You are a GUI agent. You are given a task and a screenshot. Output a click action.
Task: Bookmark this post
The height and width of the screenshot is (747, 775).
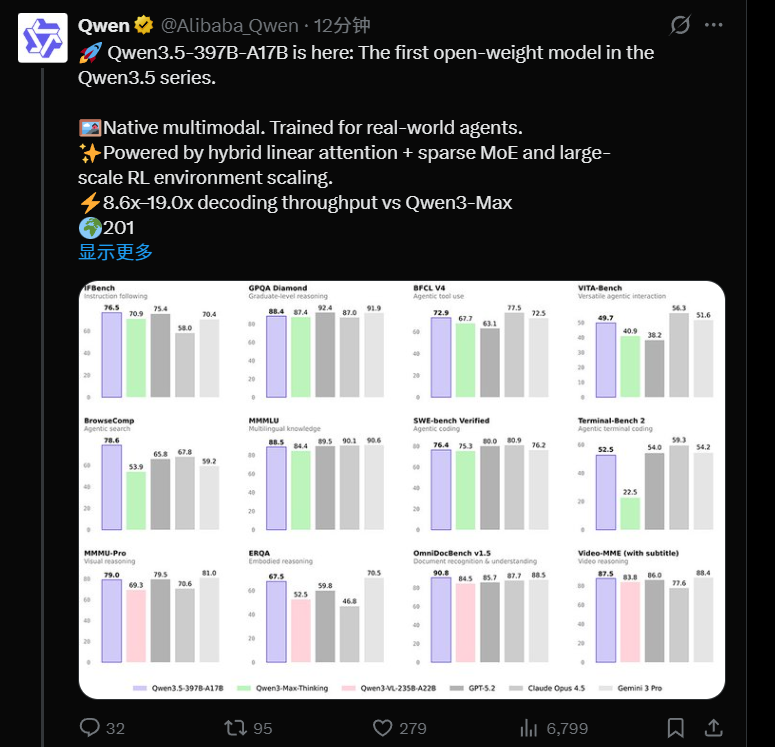tap(676, 726)
